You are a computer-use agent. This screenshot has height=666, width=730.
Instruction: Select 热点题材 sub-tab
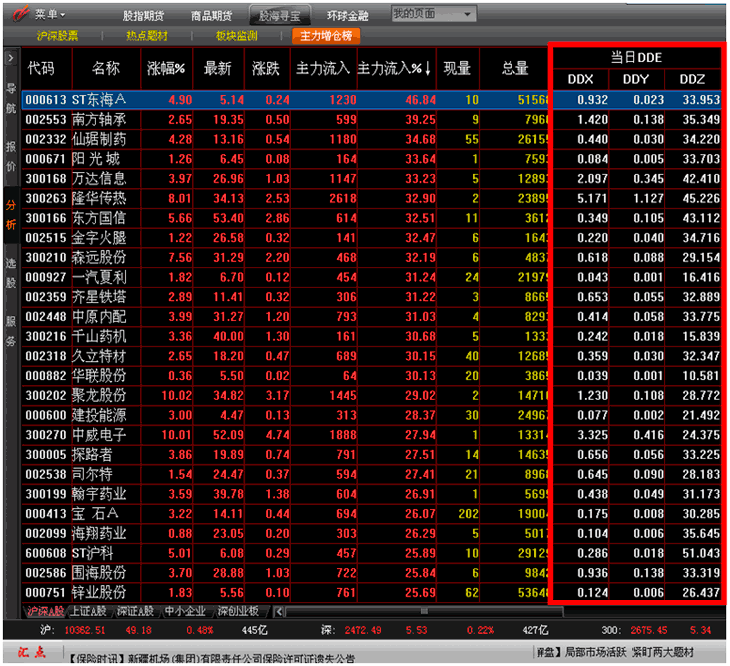pyautogui.click(x=147, y=36)
